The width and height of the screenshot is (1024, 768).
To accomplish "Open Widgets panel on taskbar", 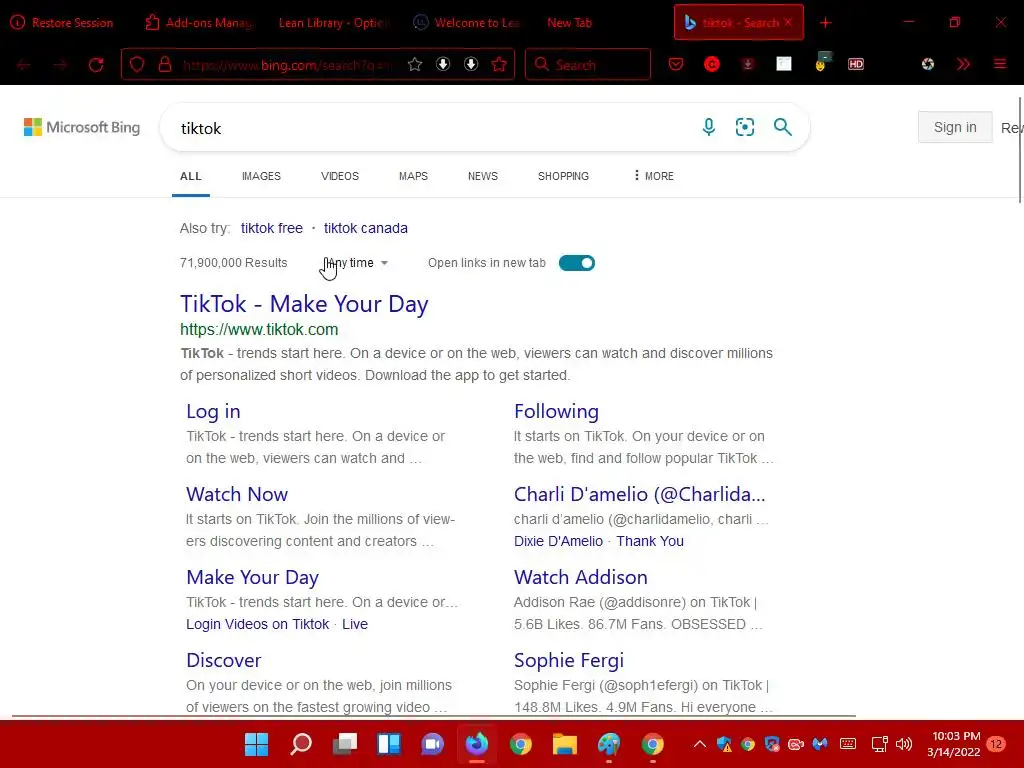I will tap(389, 744).
